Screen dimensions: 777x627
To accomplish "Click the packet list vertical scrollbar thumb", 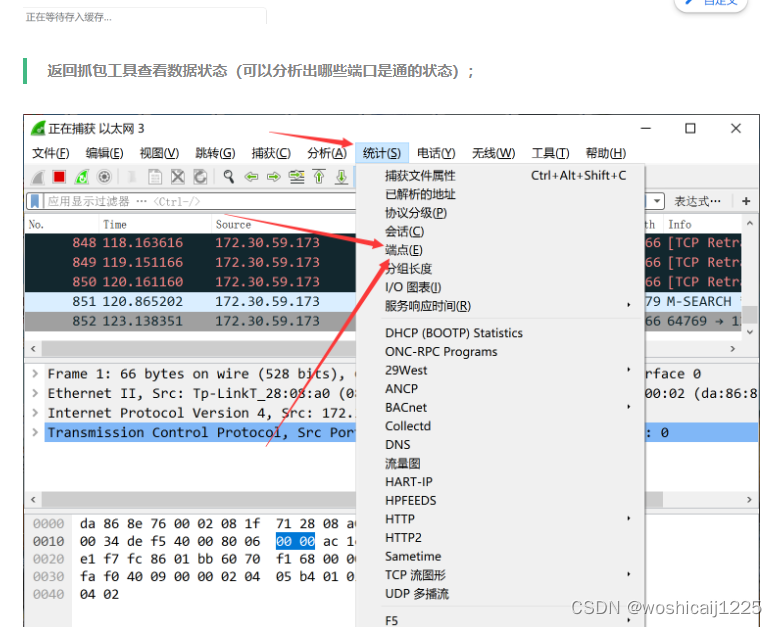I will pos(750,314).
